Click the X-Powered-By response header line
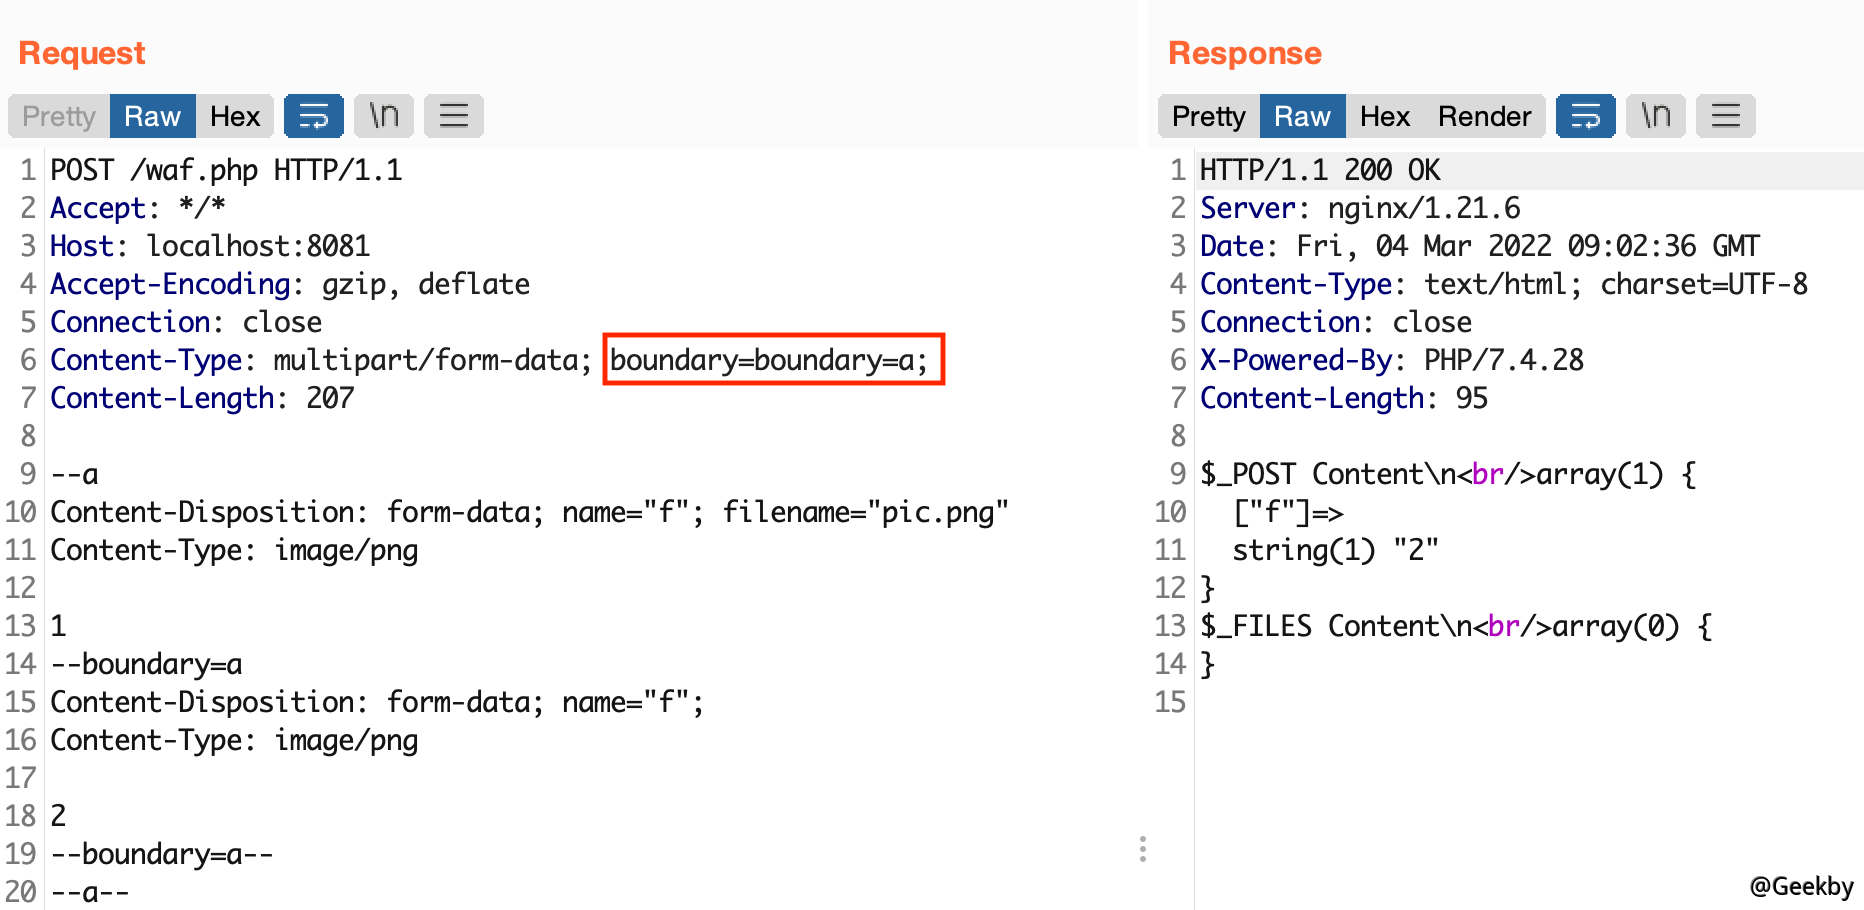The image size is (1864, 910). (1391, 360)
